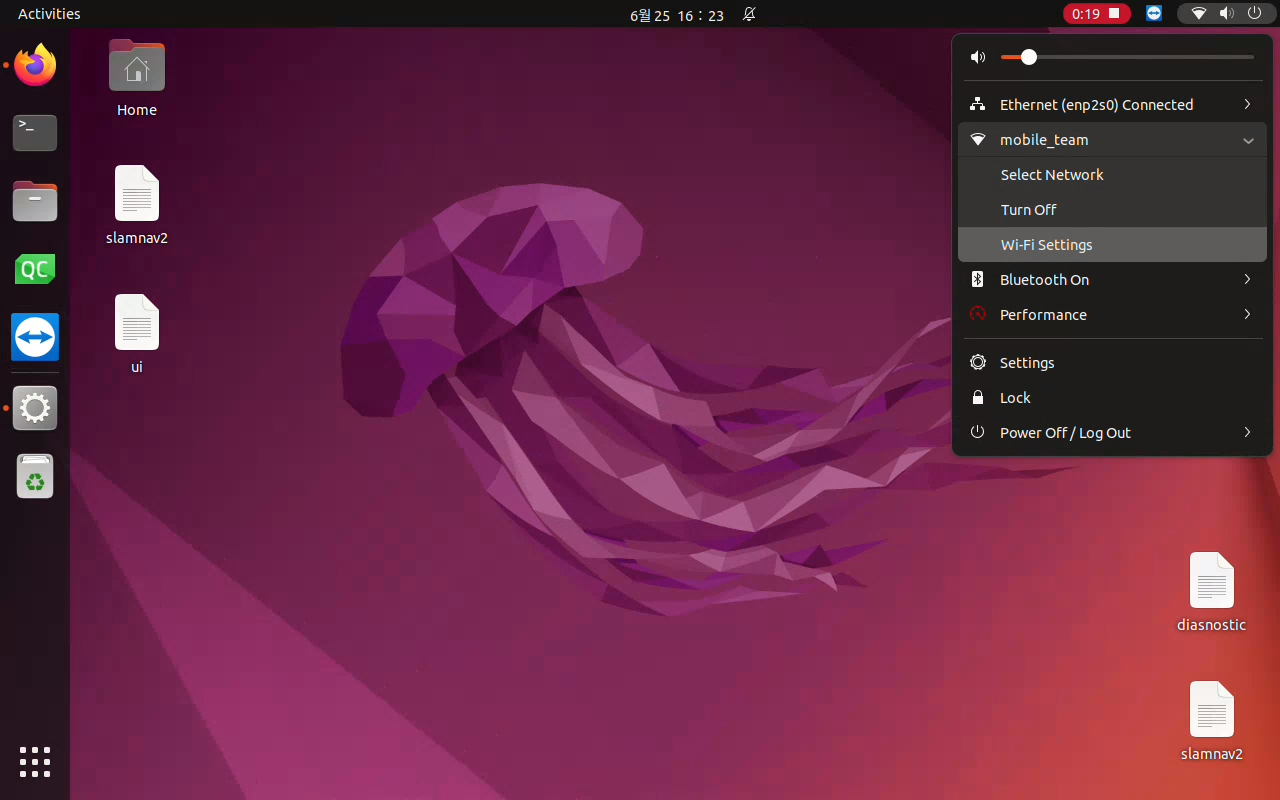Stop the screen recording indicator
The width and height of the screenshot is (1280, 800).
(x=1098, y=14)
